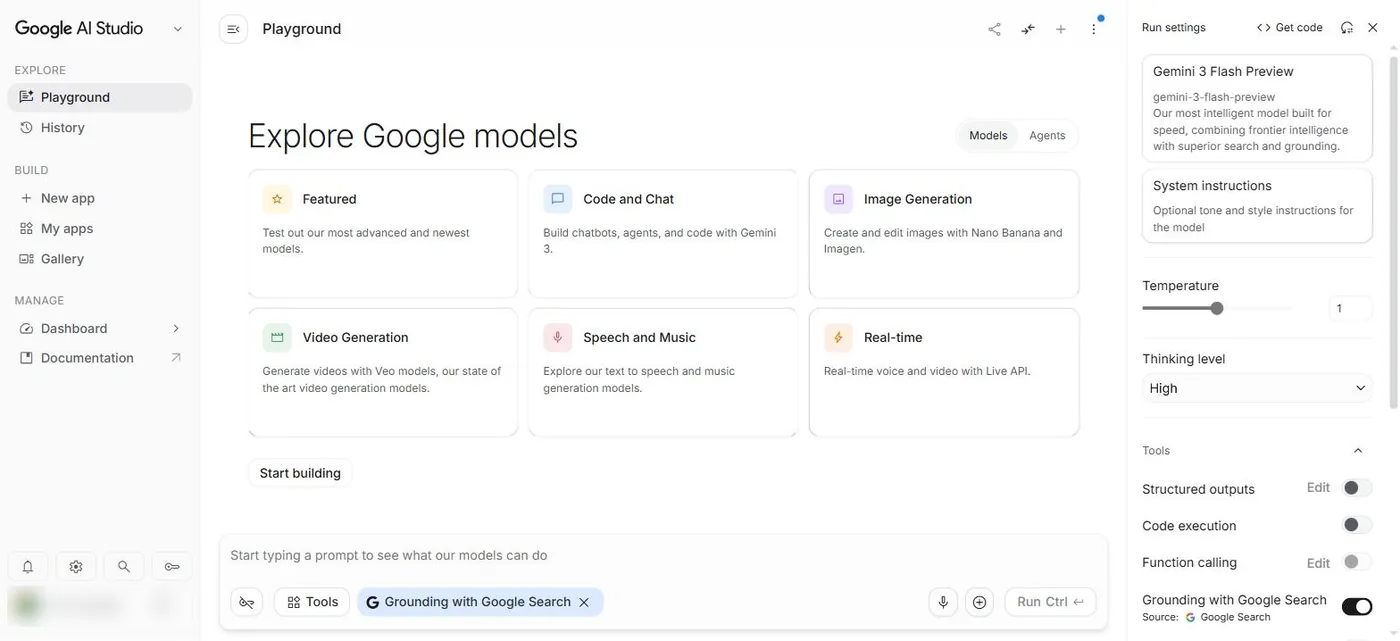This screenshot has width=1400, height=641.
Task: Collapse the Tools section chevron
Action: pos(1358,451)
